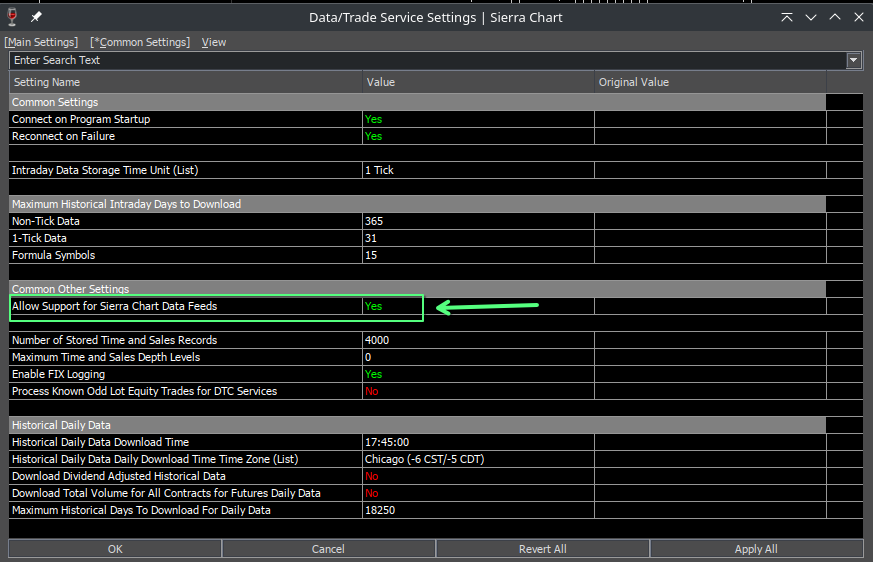Image resolution: width=873 pixels, height=562 pixels.
Task: Toggle Connect on Program Startup value
Action: point(478,119)
